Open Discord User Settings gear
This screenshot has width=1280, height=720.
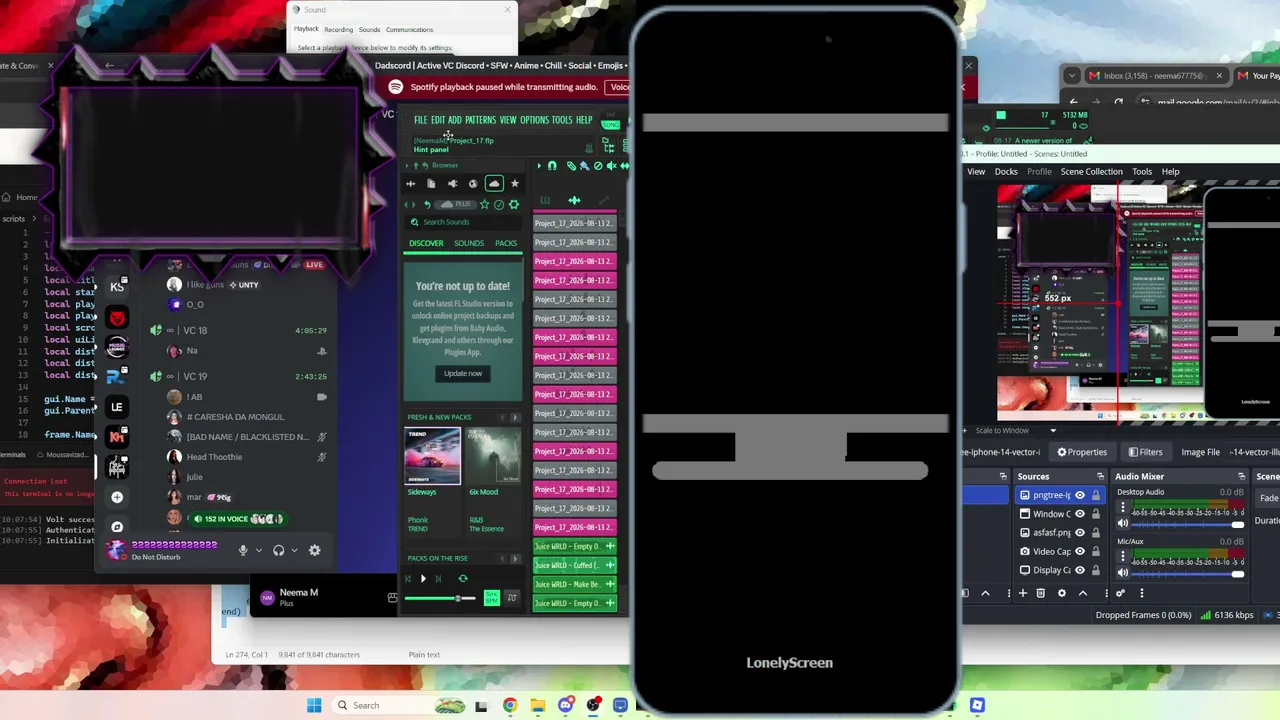[x=315, y=550]
